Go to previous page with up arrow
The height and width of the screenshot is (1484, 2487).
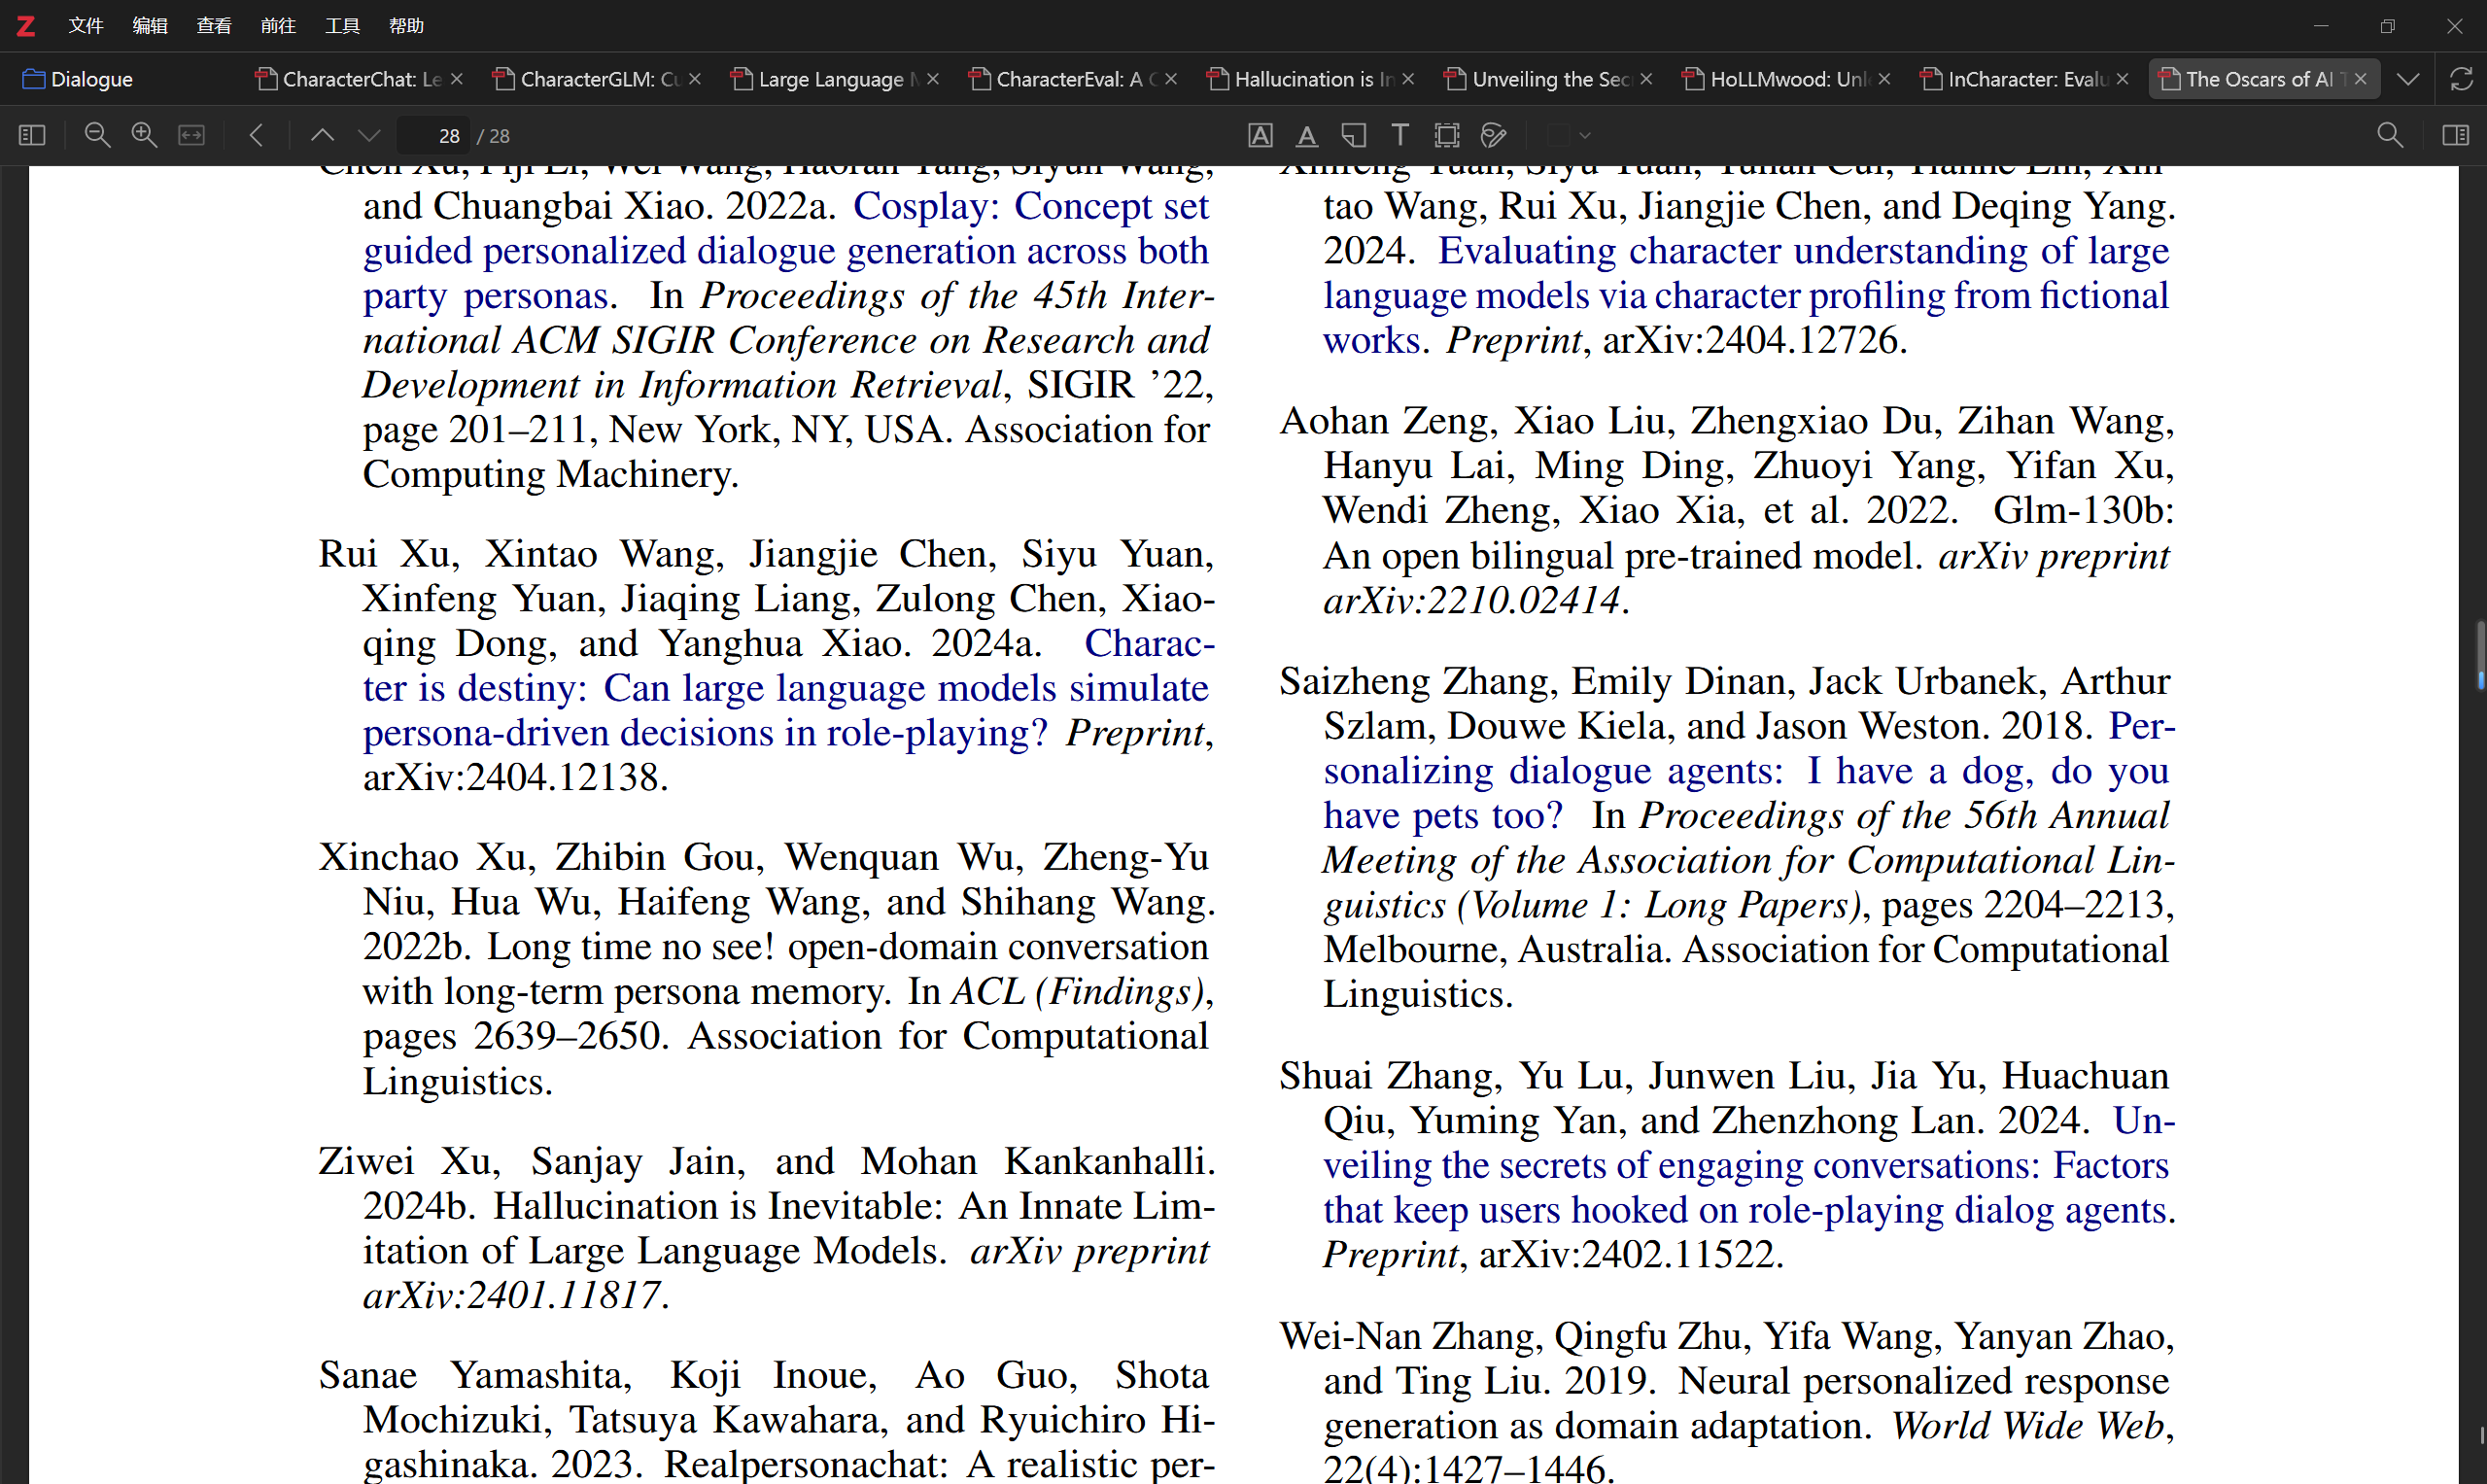point(322,135)
